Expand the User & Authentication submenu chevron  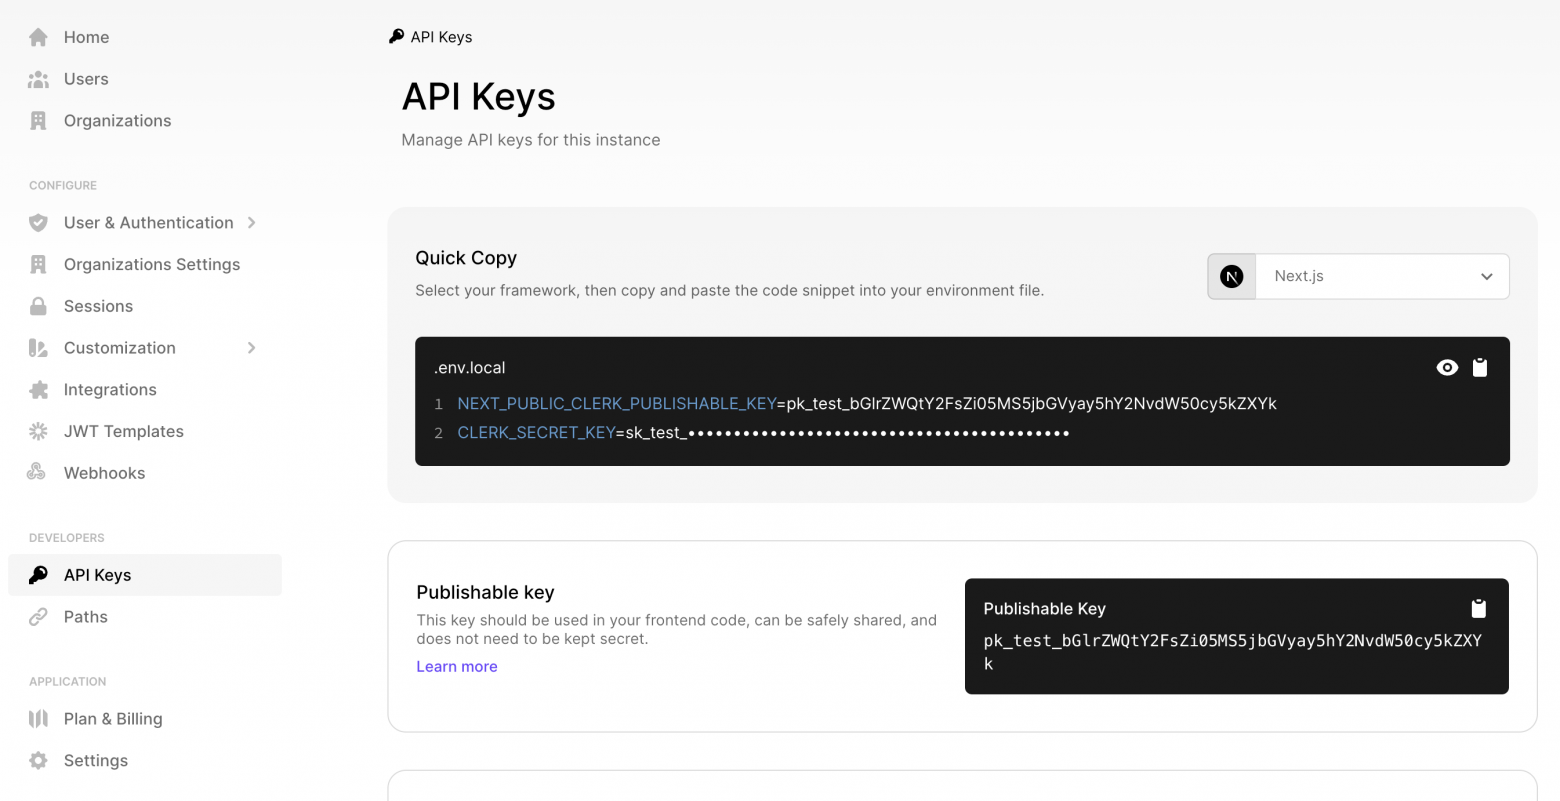(252, 223)
